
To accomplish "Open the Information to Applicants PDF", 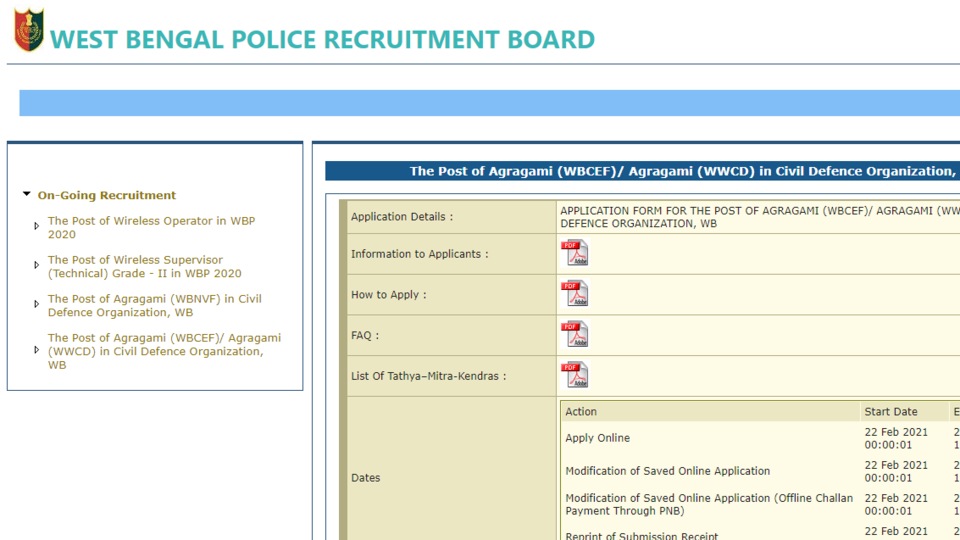I will (574, 253).
